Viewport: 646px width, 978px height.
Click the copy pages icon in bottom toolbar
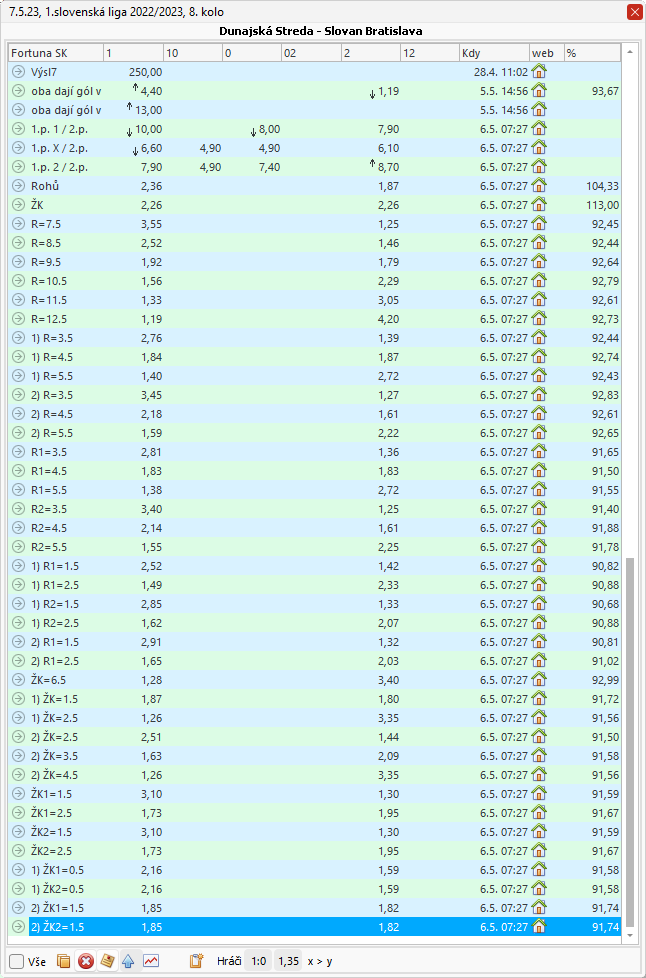(63, 961)
